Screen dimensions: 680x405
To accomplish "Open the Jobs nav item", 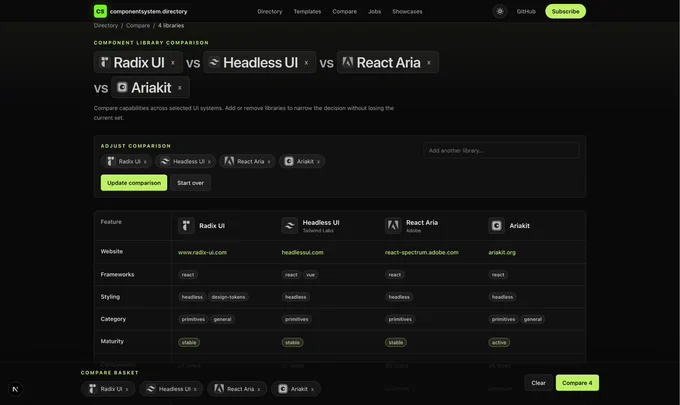I will (x=374, y=12).
